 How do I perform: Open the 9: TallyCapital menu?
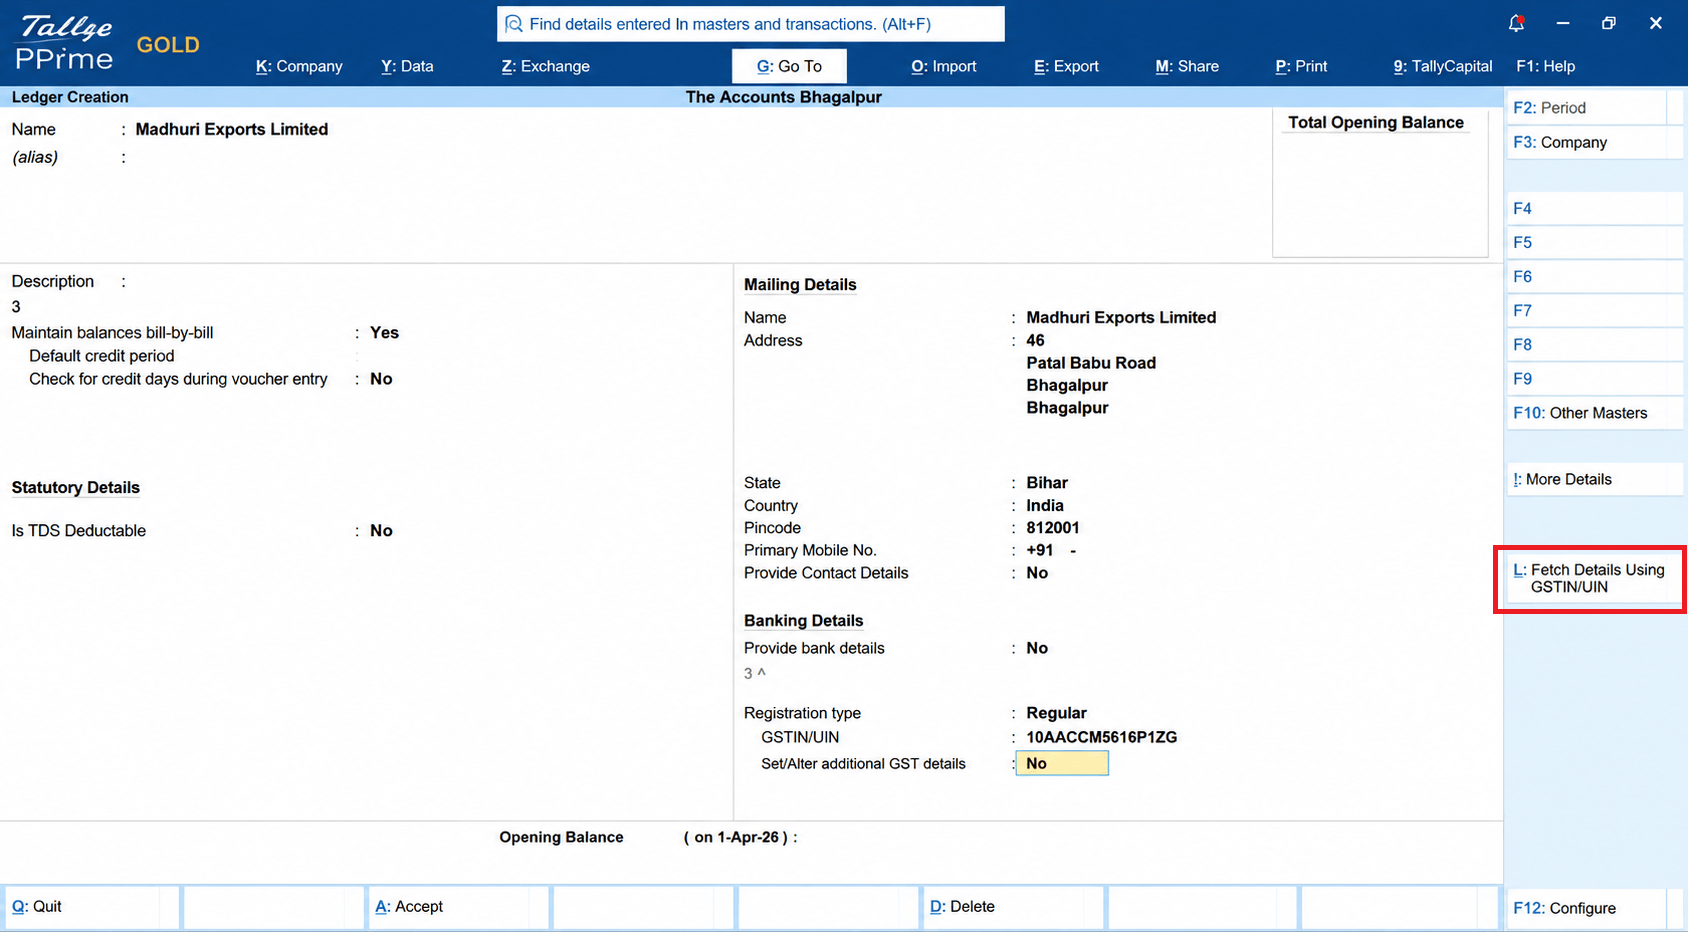coord(1442,66)
